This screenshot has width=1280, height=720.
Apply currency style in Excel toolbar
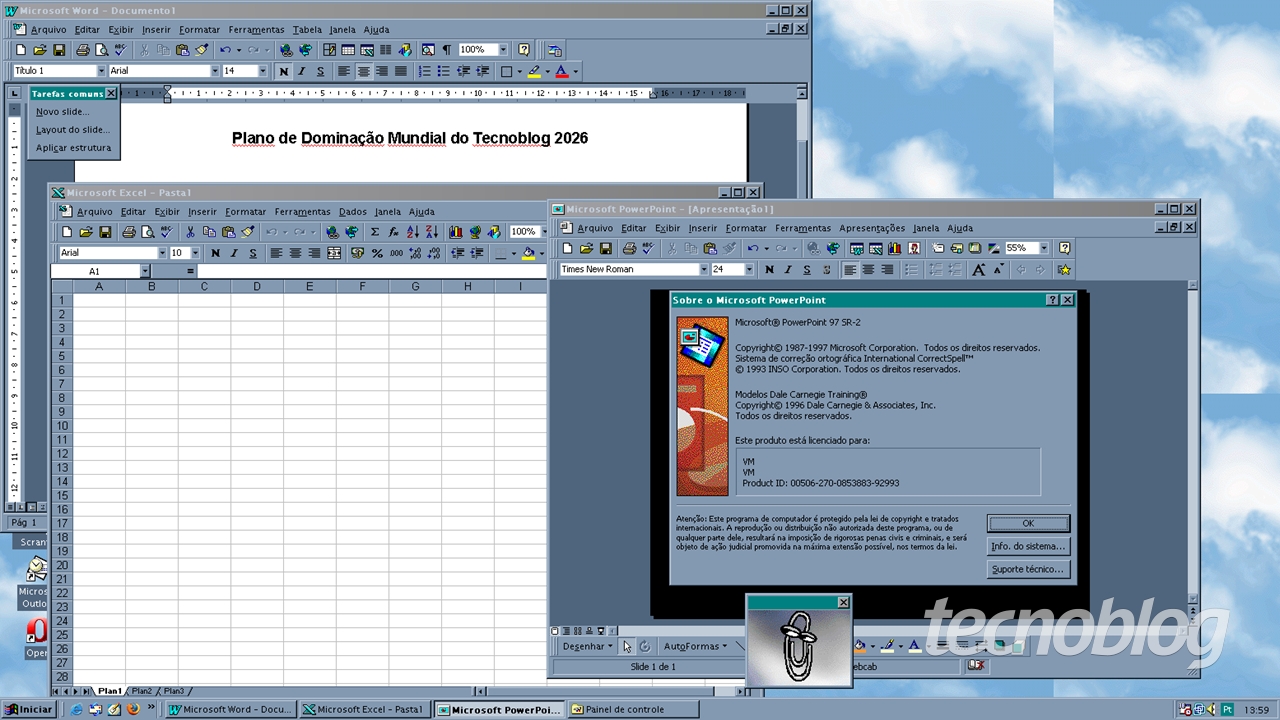[x=358, y=253]
